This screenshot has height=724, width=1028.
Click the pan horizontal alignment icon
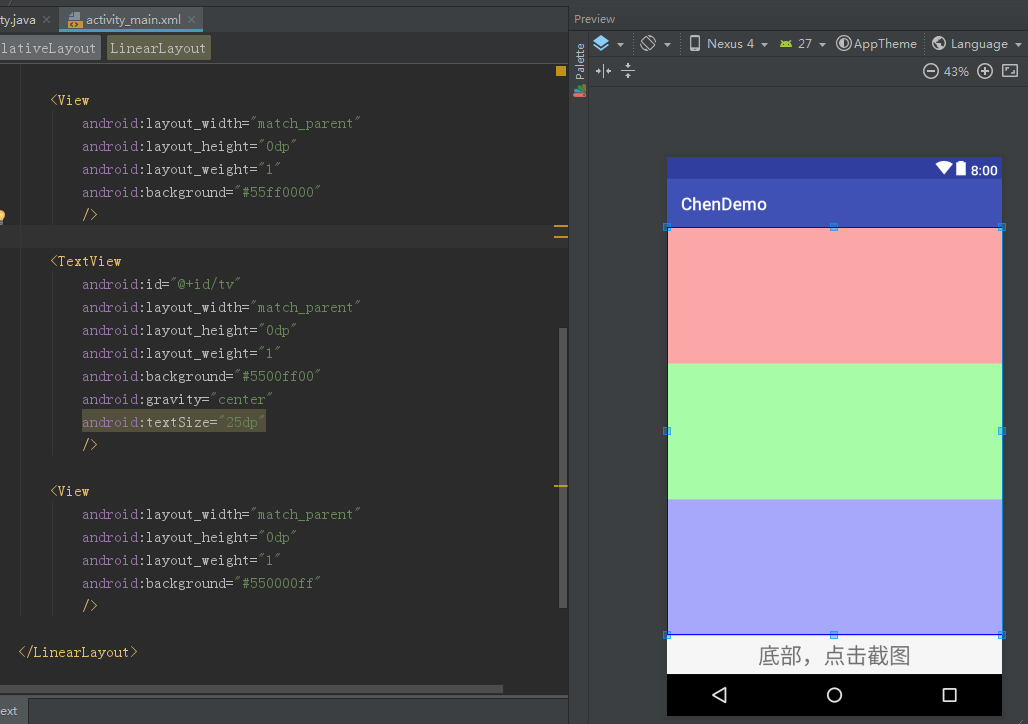click(x=603, y=71)
